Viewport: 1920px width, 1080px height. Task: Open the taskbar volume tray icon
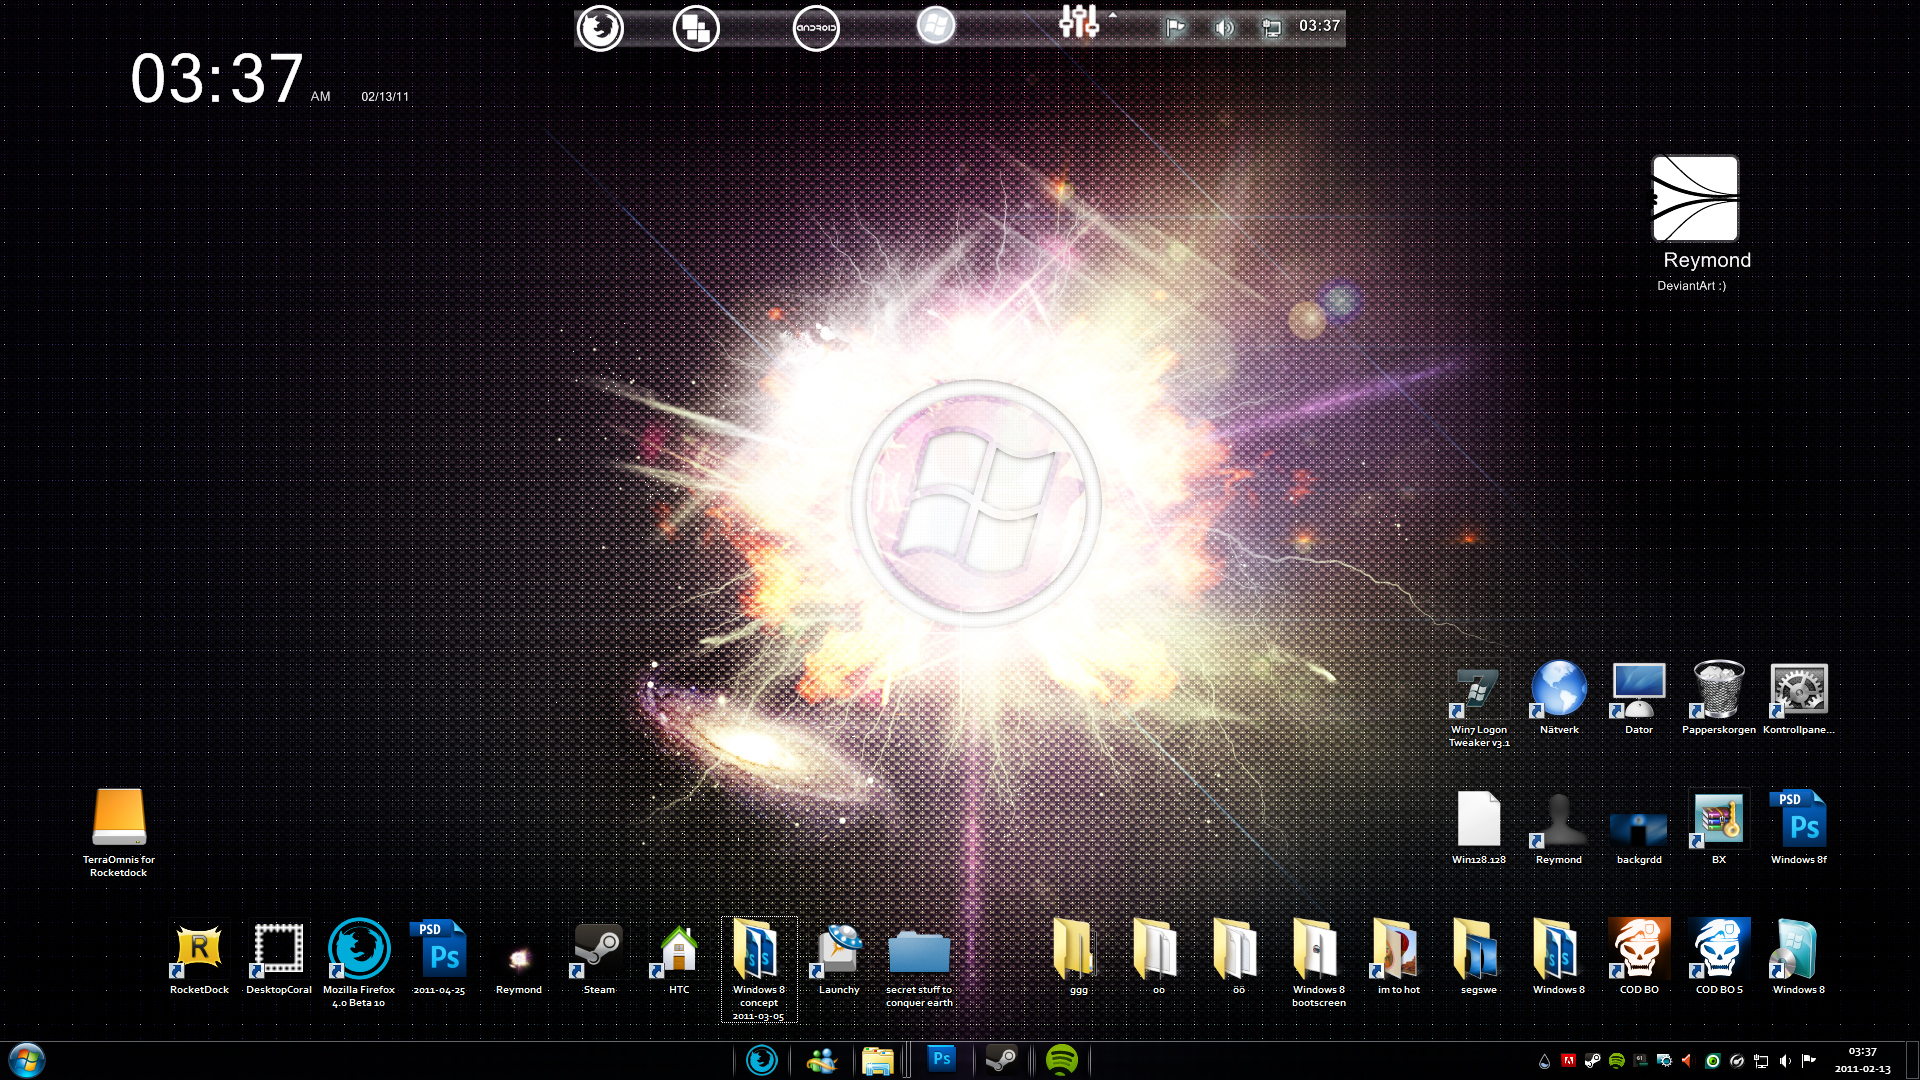coord(1785,1061)
